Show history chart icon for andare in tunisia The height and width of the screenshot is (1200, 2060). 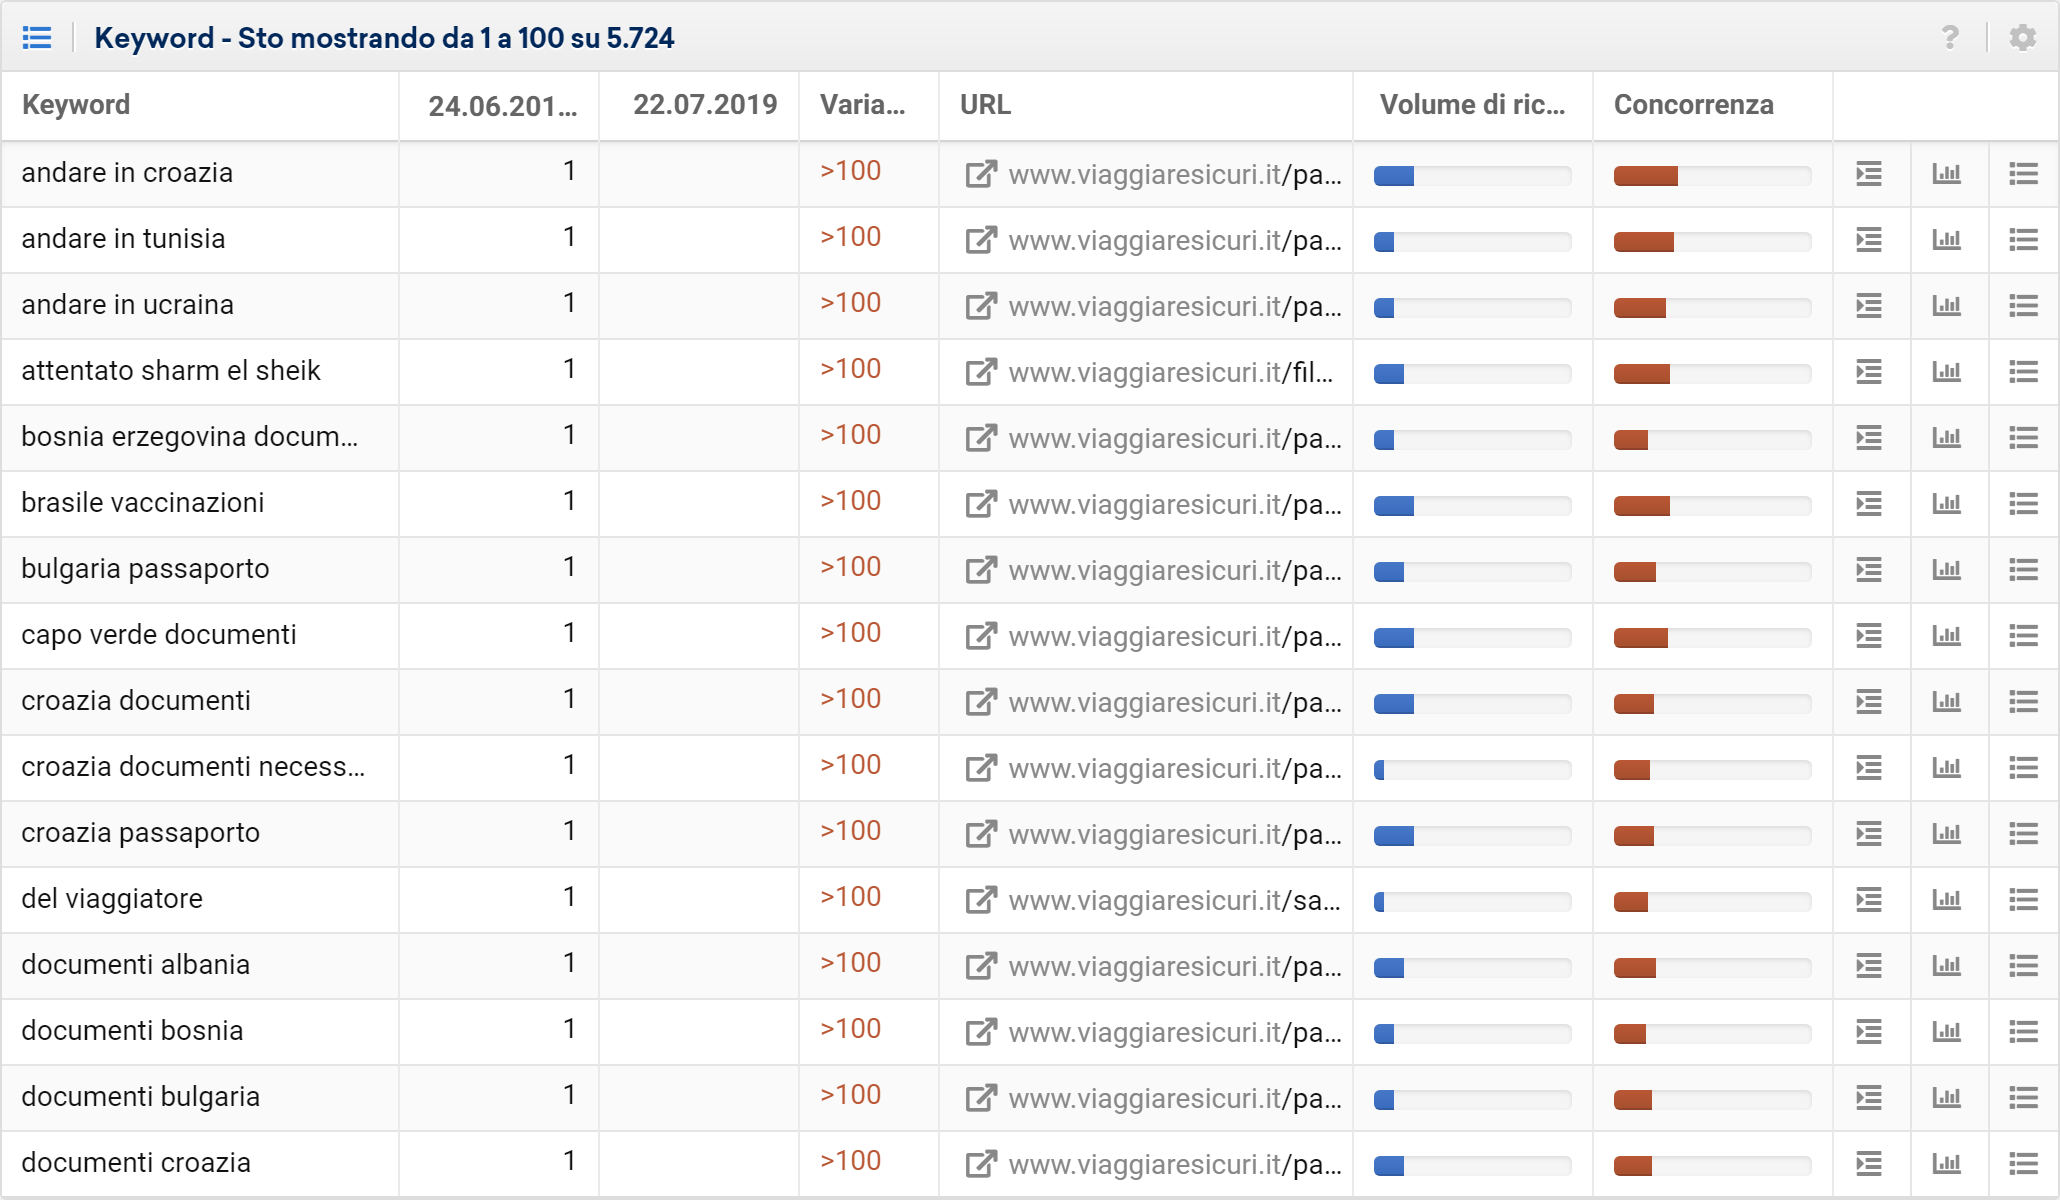tap(1946, 240)
